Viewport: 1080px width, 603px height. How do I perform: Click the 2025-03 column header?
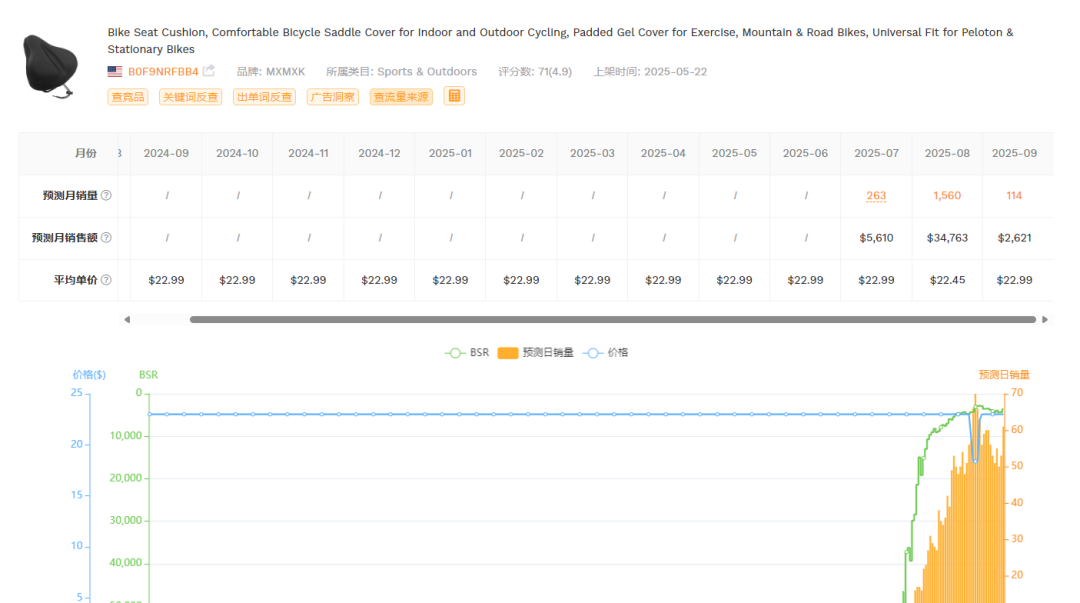tap(592, 153)
